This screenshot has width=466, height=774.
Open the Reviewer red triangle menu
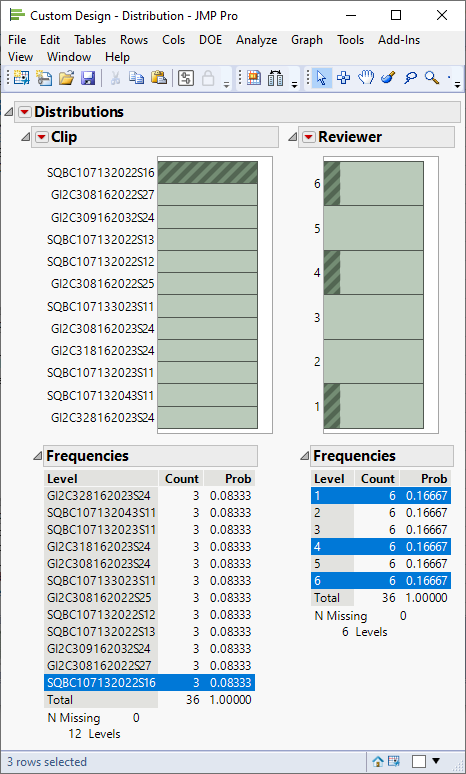click(309, 137)
